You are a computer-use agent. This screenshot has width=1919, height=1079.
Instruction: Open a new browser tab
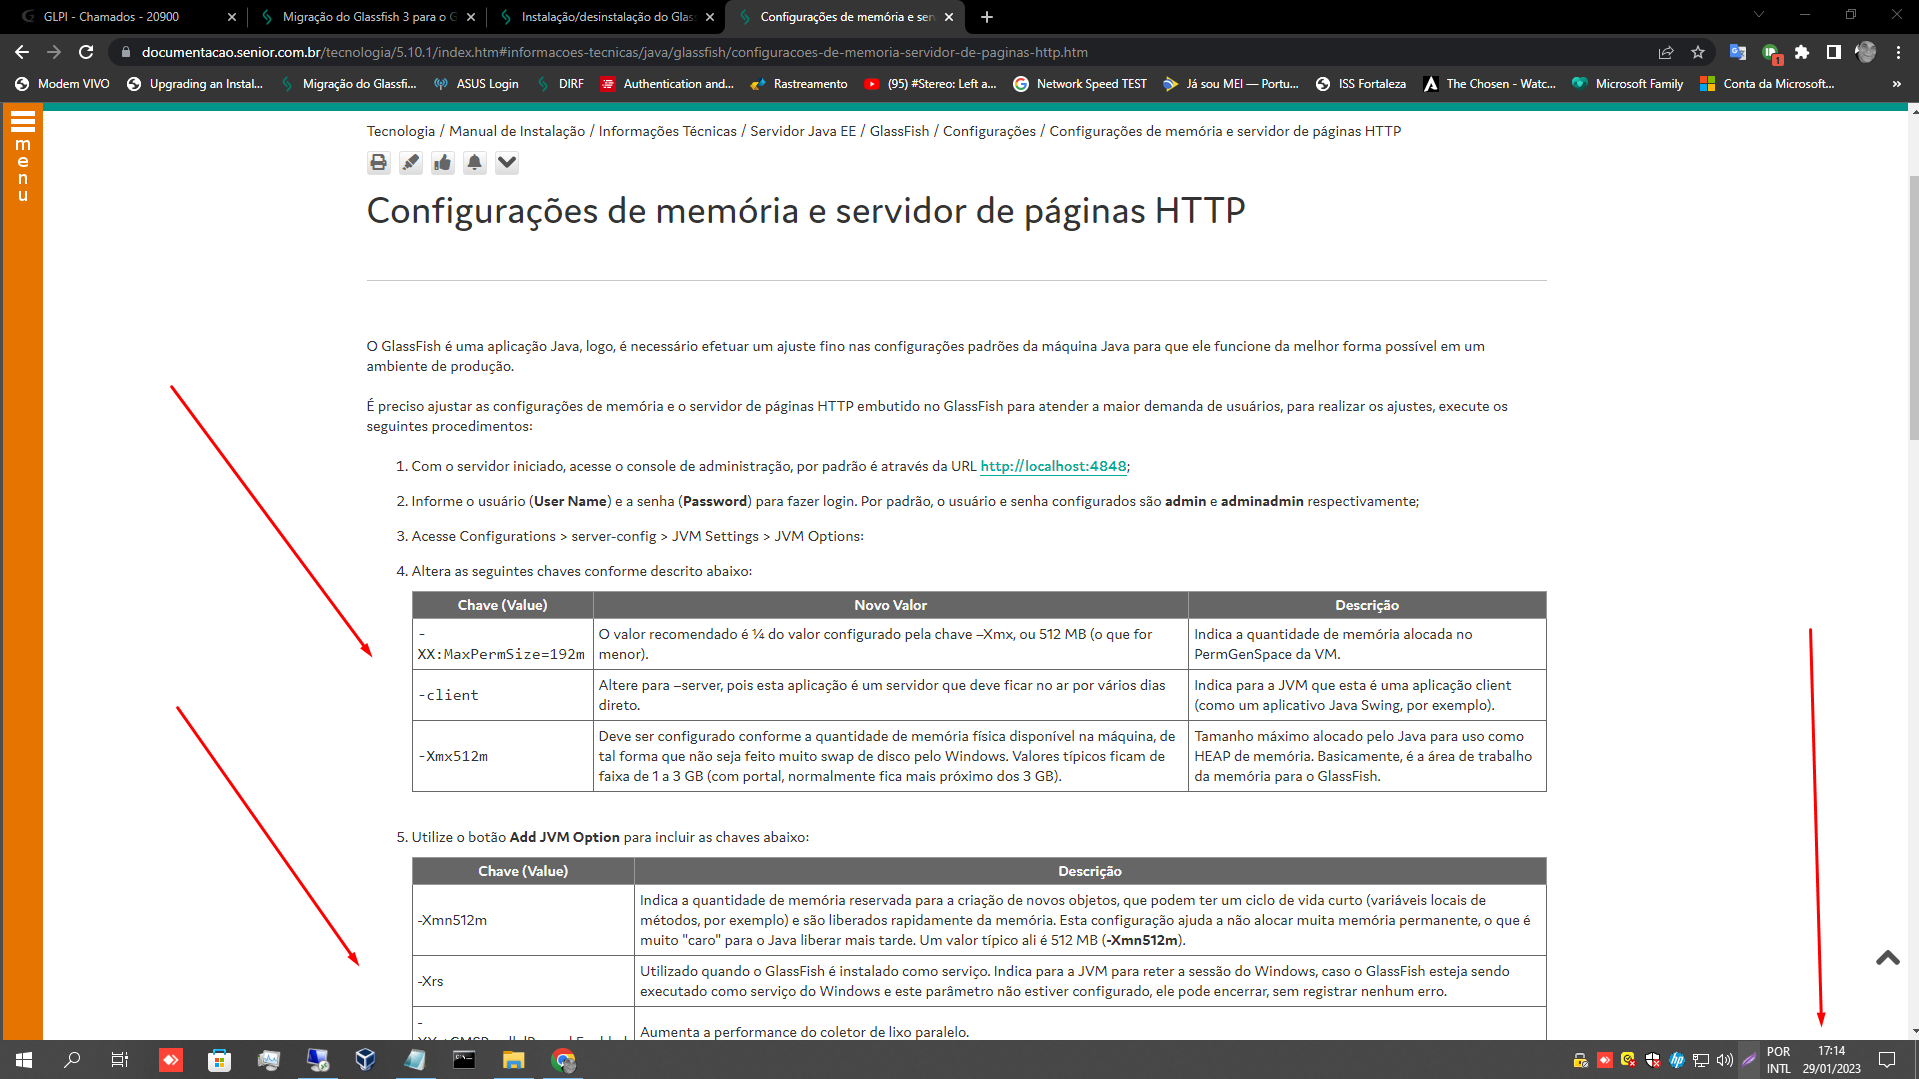pos(987,17)
